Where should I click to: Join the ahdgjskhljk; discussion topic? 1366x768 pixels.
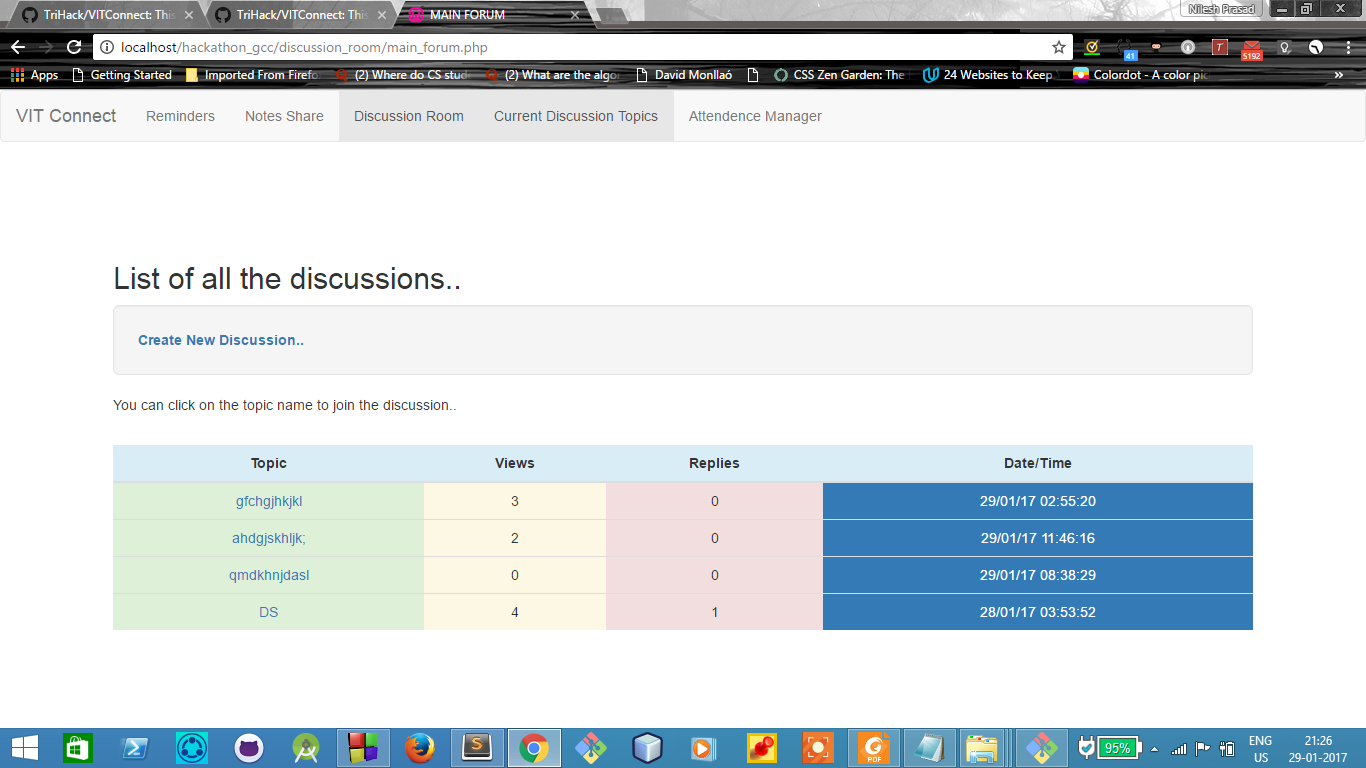[269, 538]
